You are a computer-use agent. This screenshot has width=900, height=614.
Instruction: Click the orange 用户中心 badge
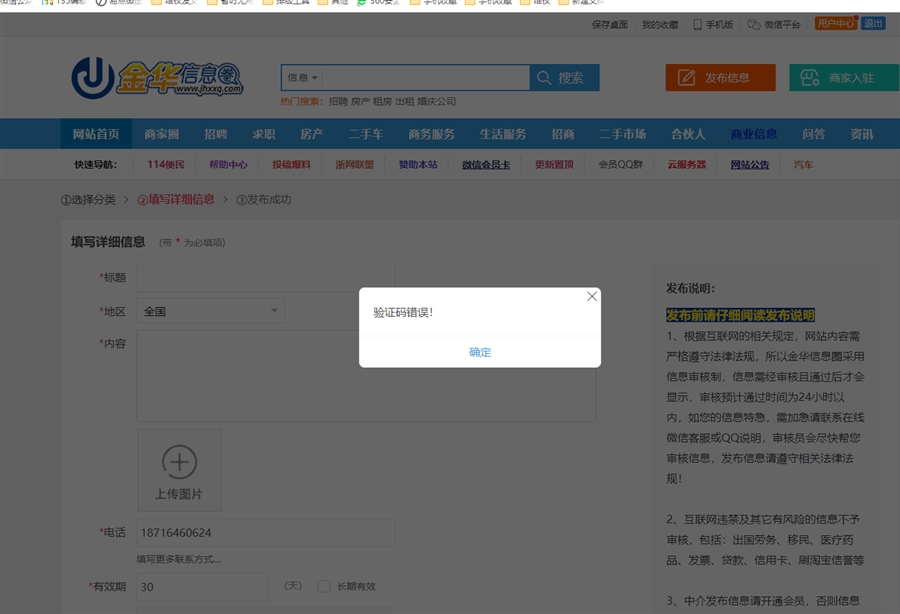tap(835, 24)
